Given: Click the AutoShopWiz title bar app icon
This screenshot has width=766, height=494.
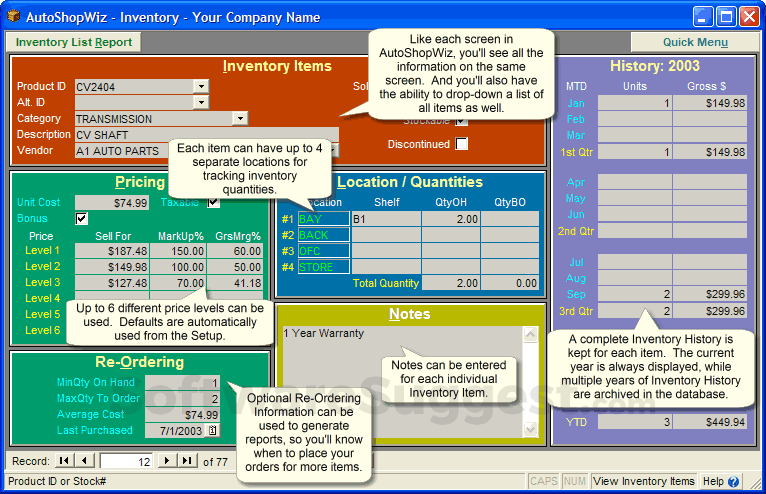Looking at the screenshot, I should click(x=13, y=17).
